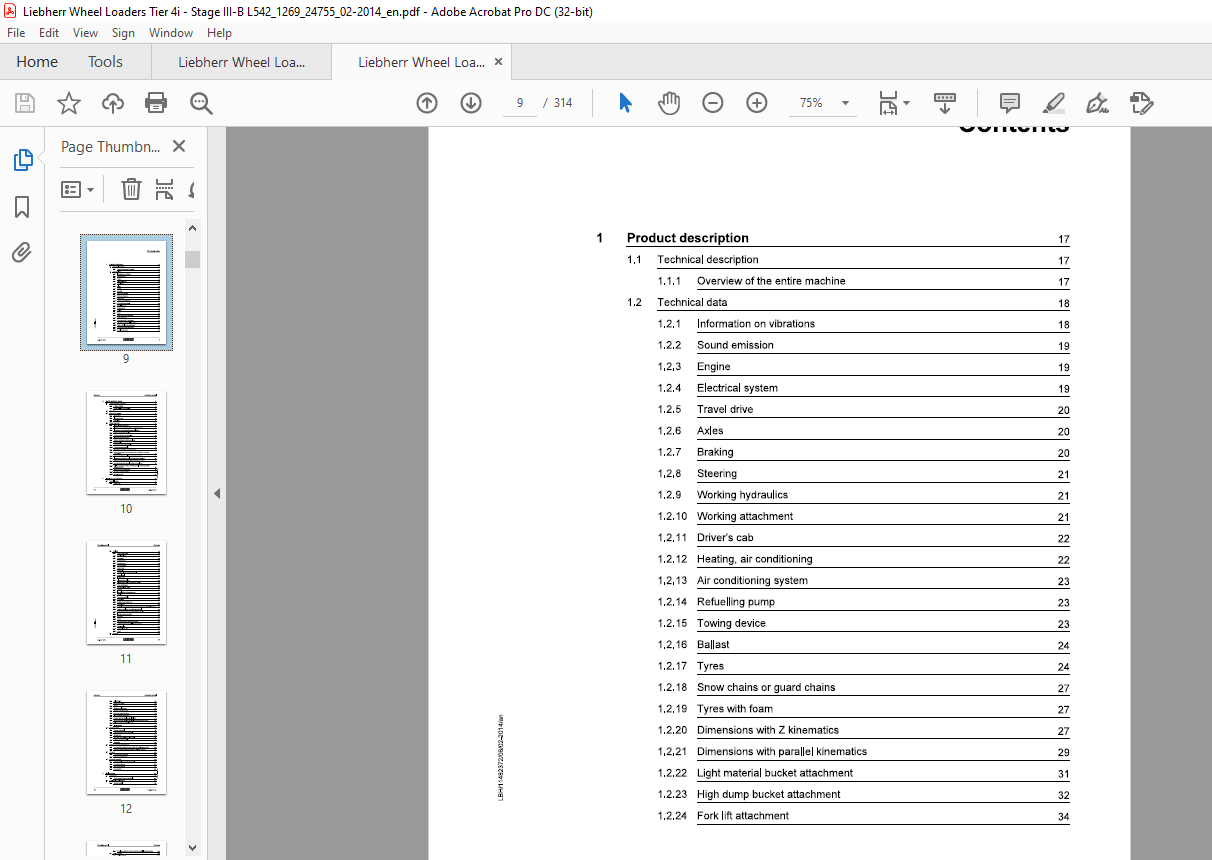Viewport: 1212px width, 860px height.
Task: Switch to the Tools tab
Action: (105, 62)
